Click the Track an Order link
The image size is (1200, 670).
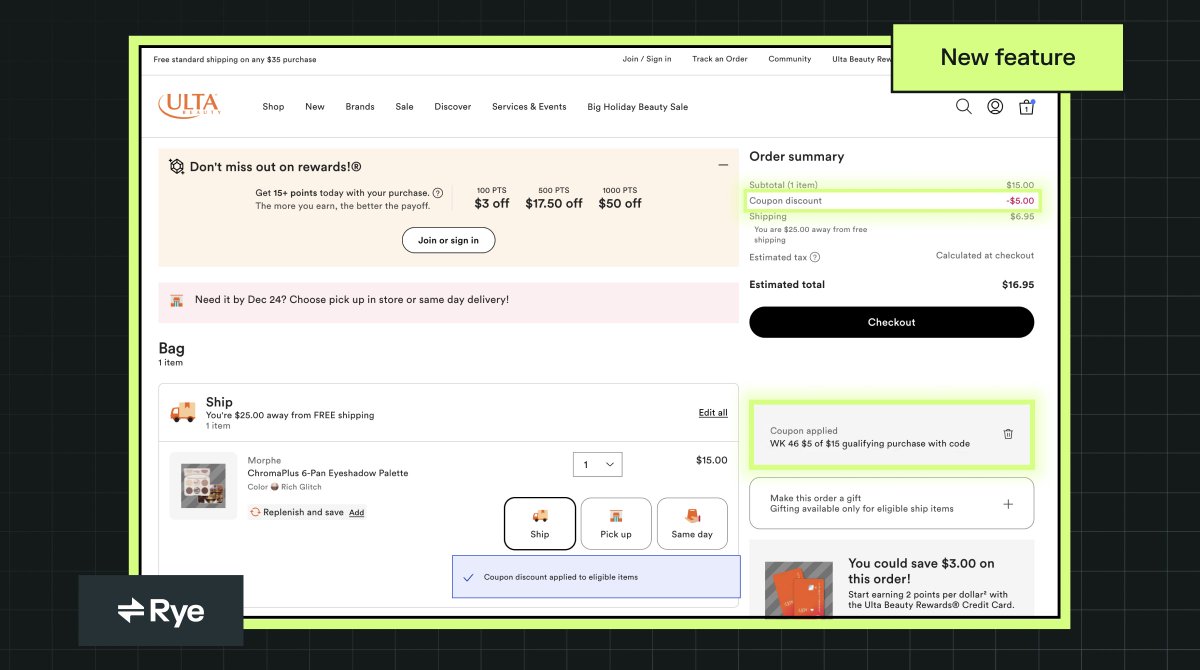pos(720,59)
